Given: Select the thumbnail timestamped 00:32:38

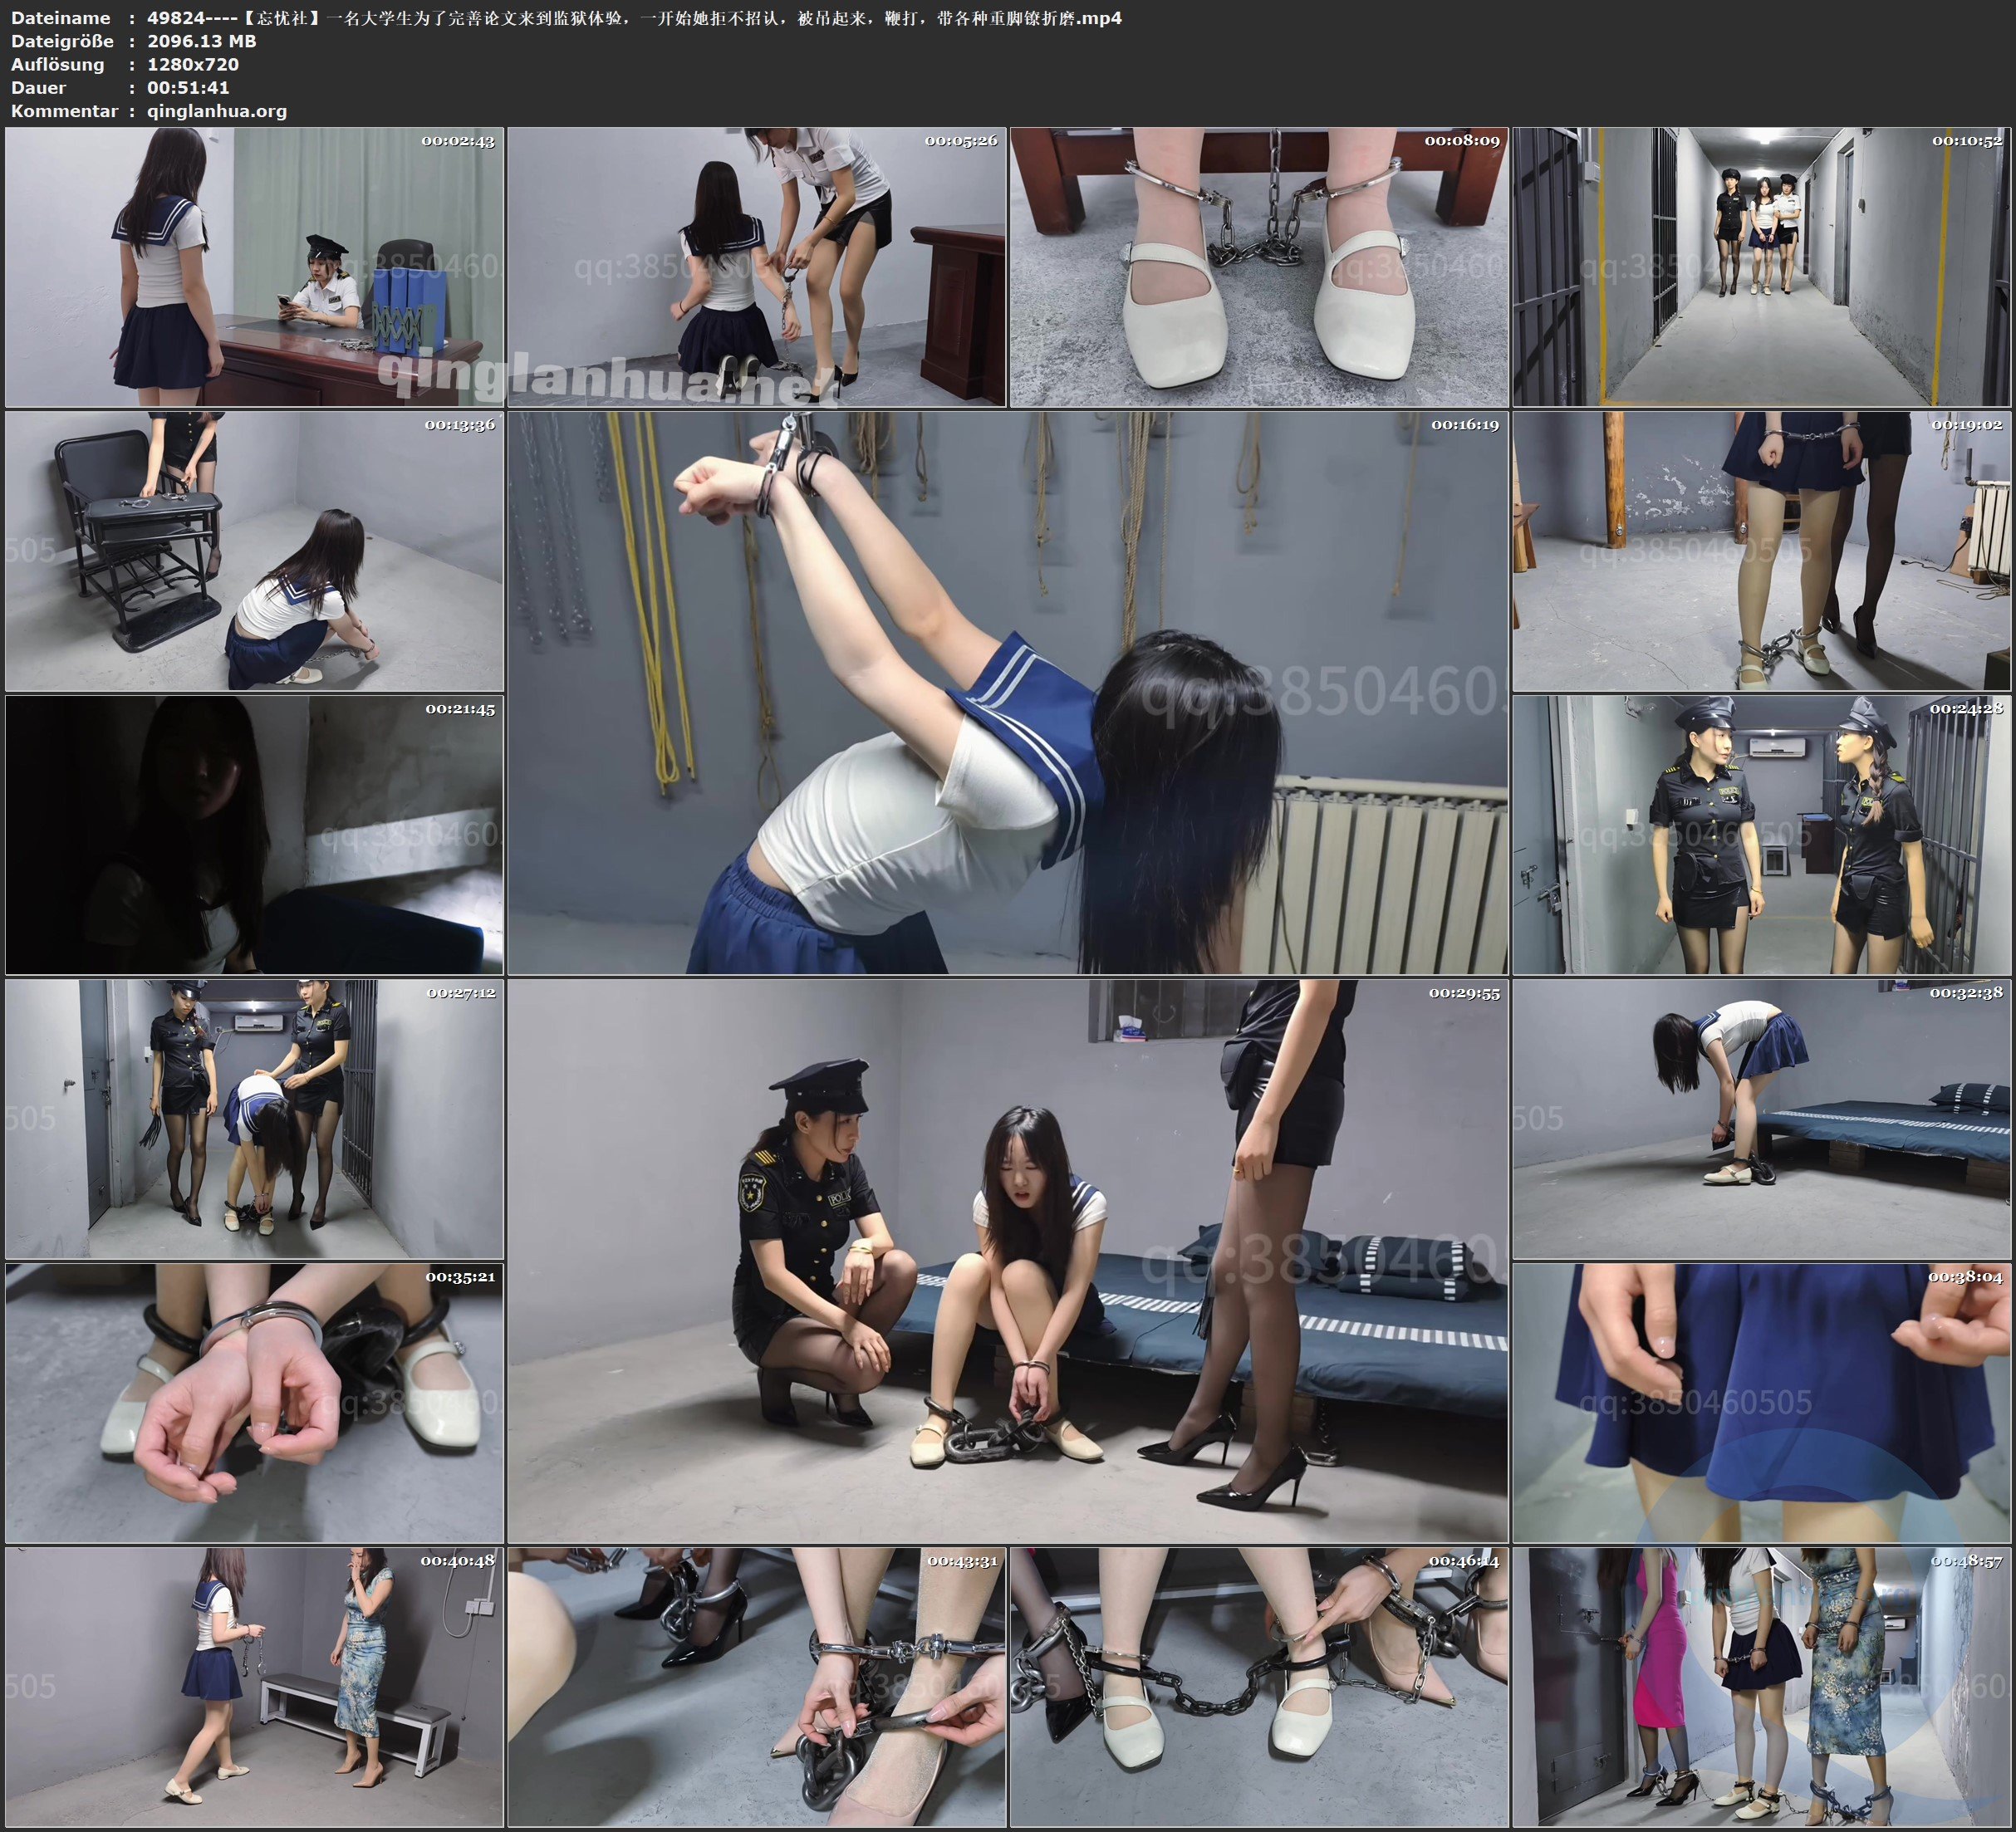Looking at the screenshot, I should click(x=1761, y=1119).
